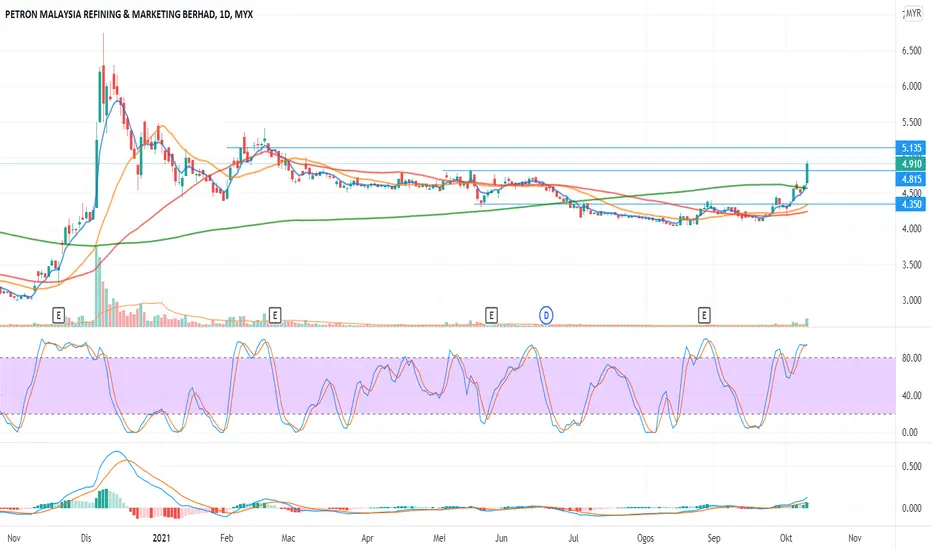
Task: Select the 5.135 price level label
Action: pyautogui.click(x=911, y=148)
